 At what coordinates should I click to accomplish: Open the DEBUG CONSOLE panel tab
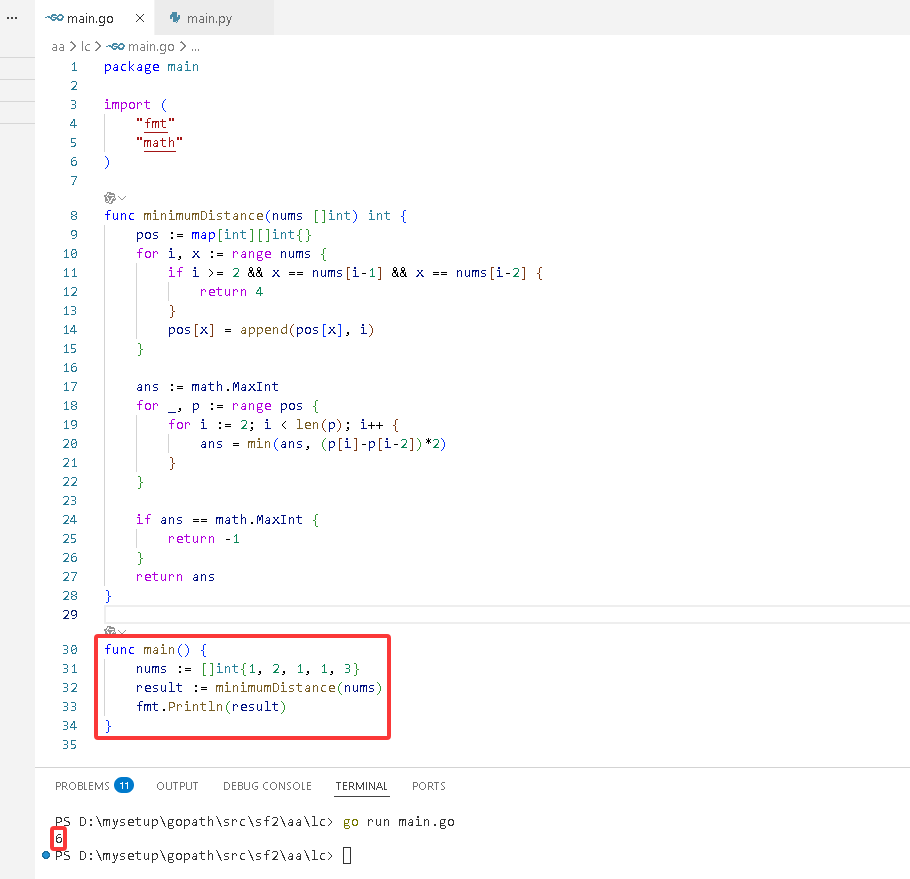click(267, 786)
